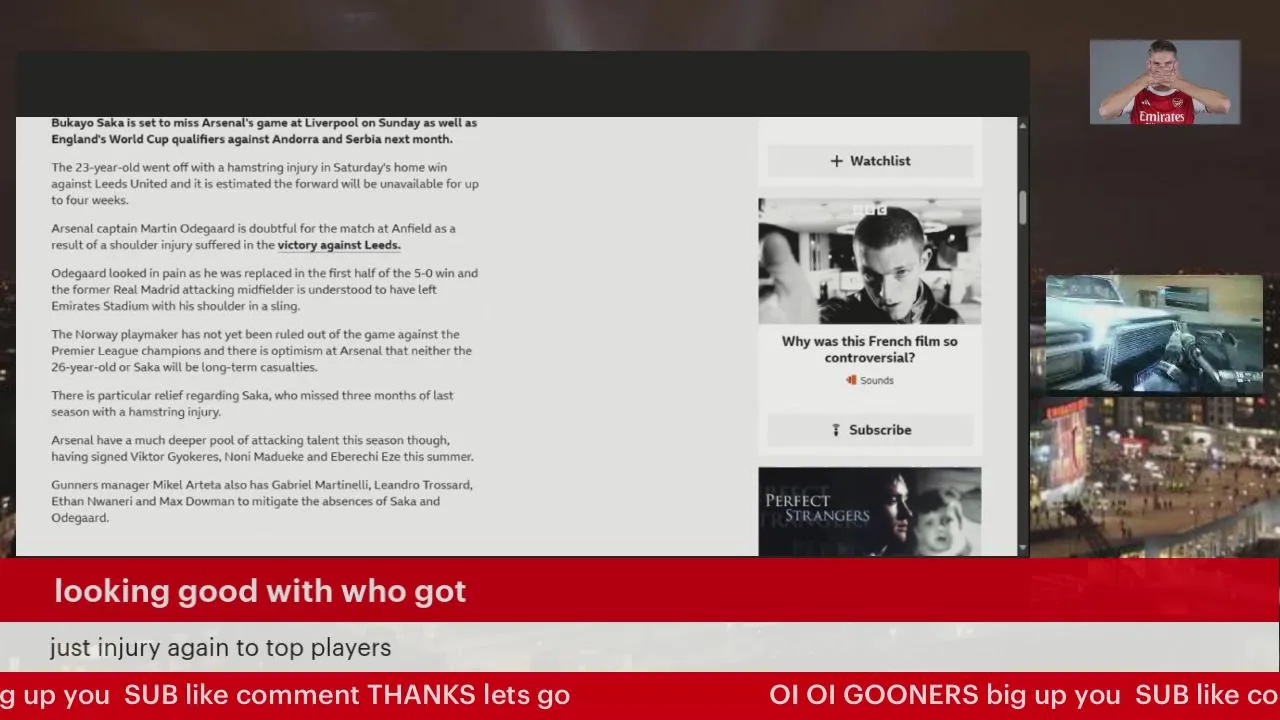The height and width of the screenshot is (720, 1280).
Task: Click the 'looking good with who got' banner text
Action: click(x=260, y=591)
